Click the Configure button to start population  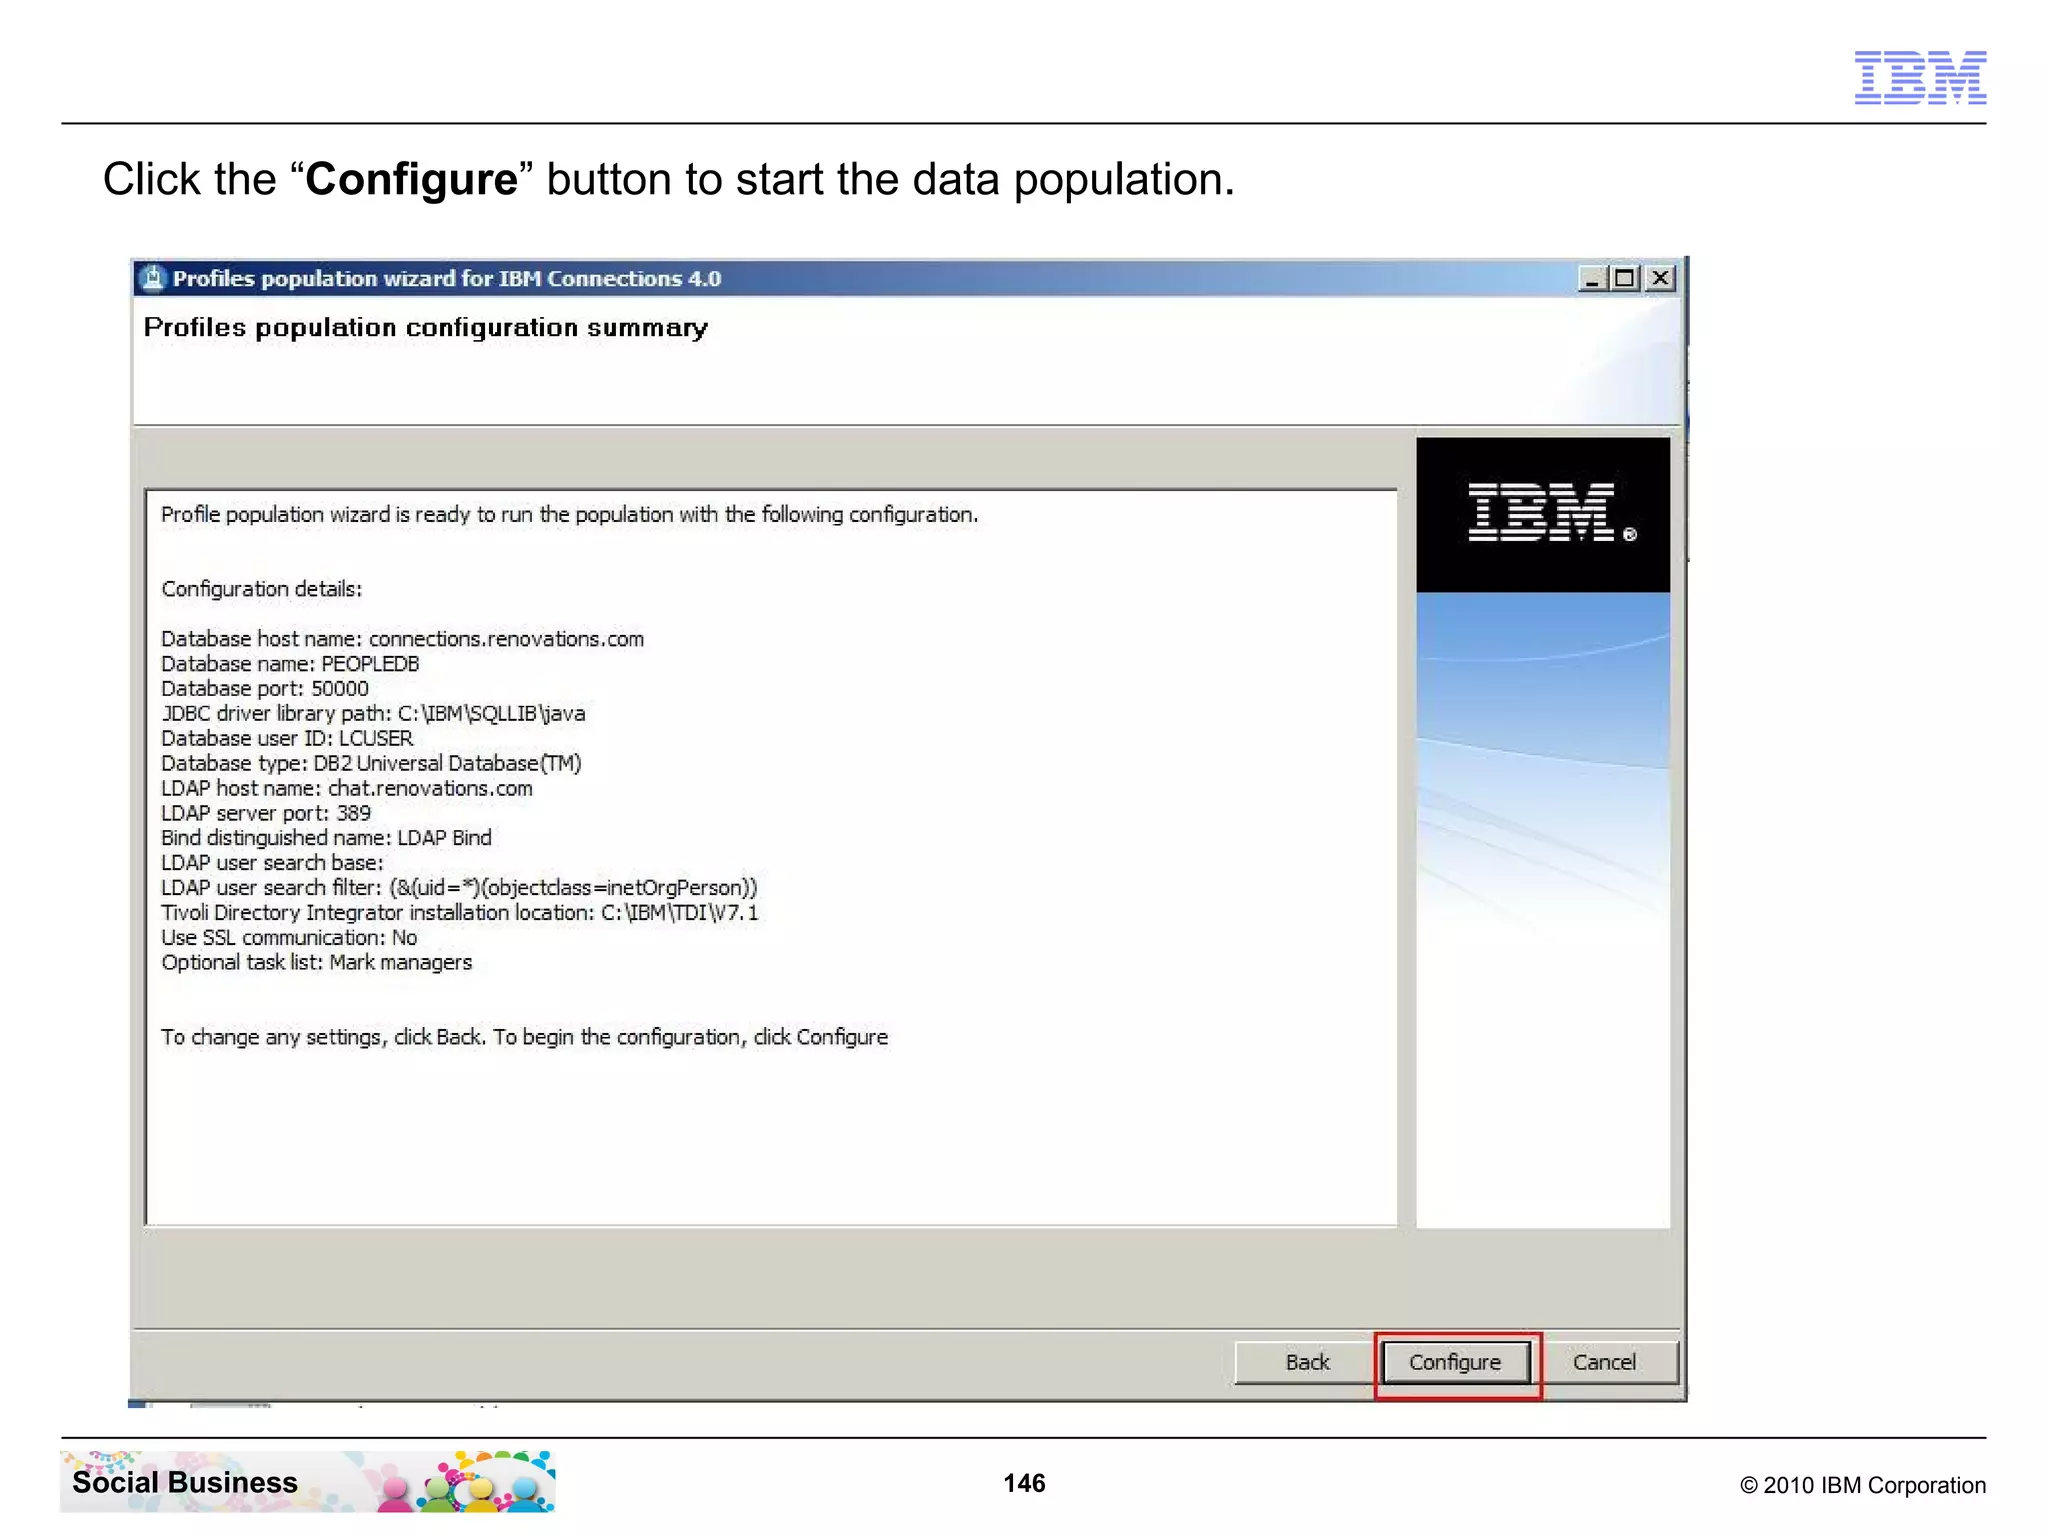coord(1455,1362)
